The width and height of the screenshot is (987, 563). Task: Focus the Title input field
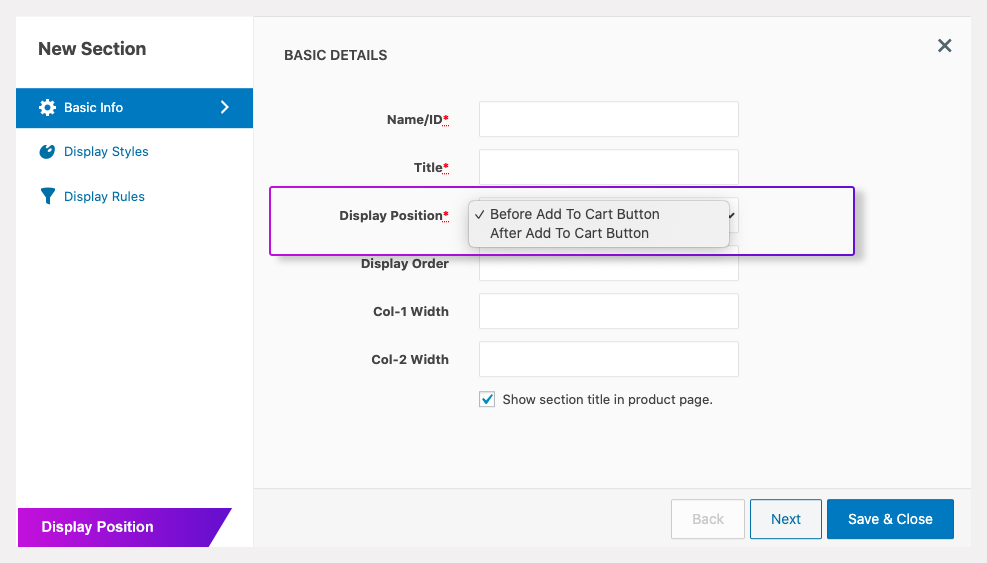pyautogui.click(x=608, y=167)
